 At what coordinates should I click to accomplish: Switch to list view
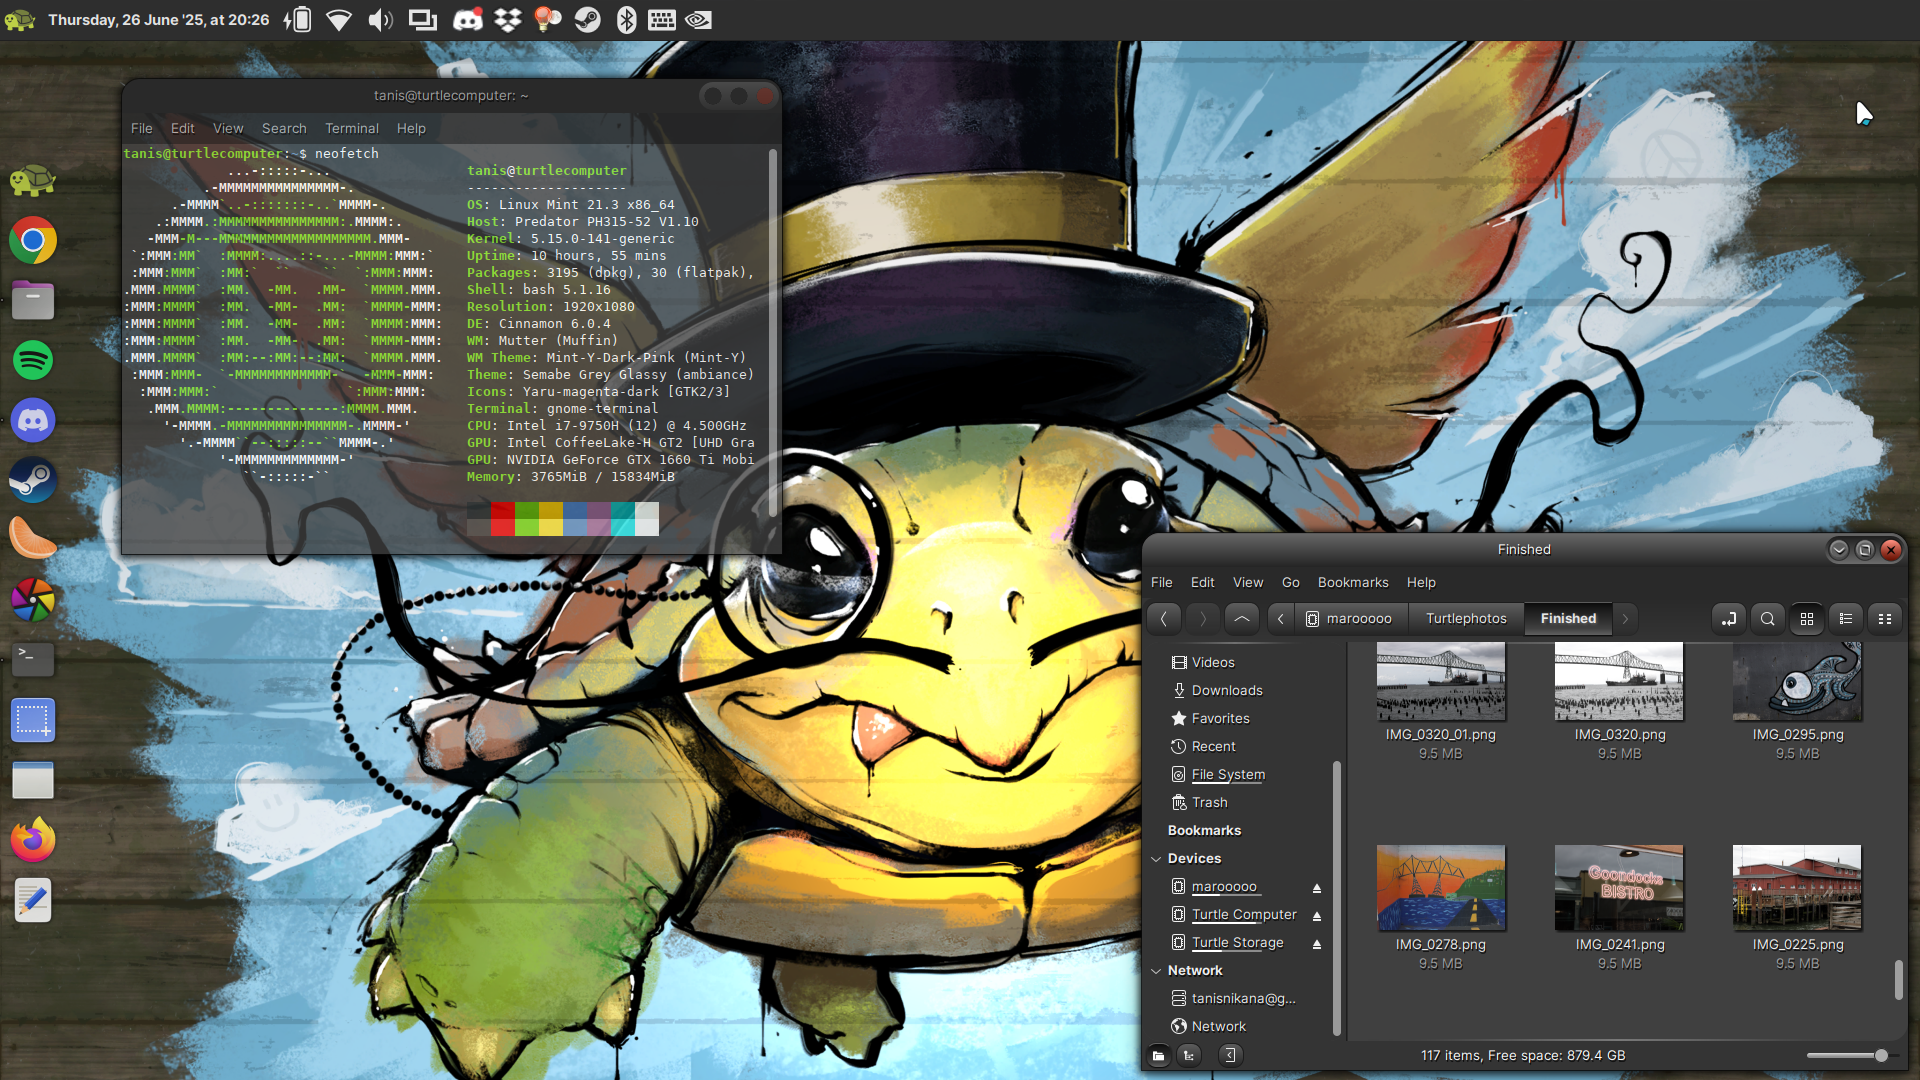tap(1846, 619)
